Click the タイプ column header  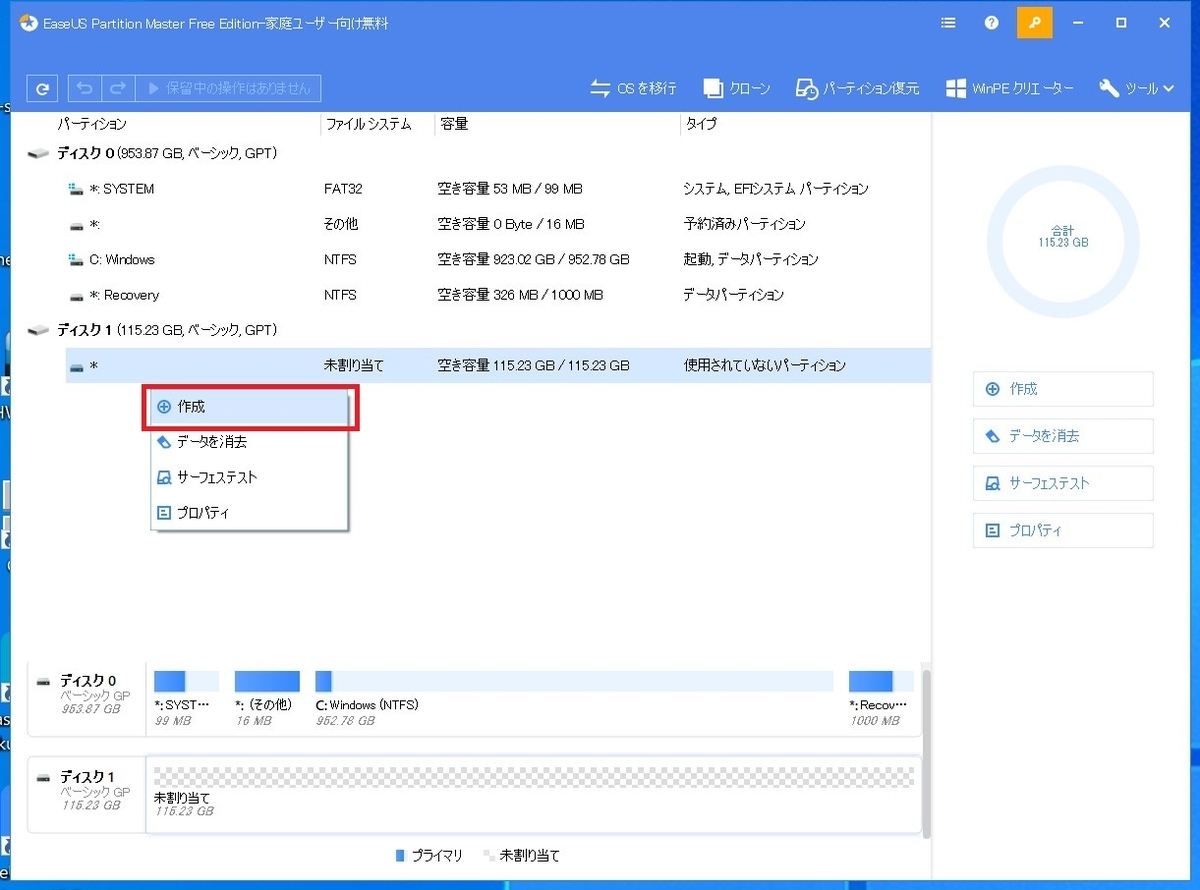point(700,124)
